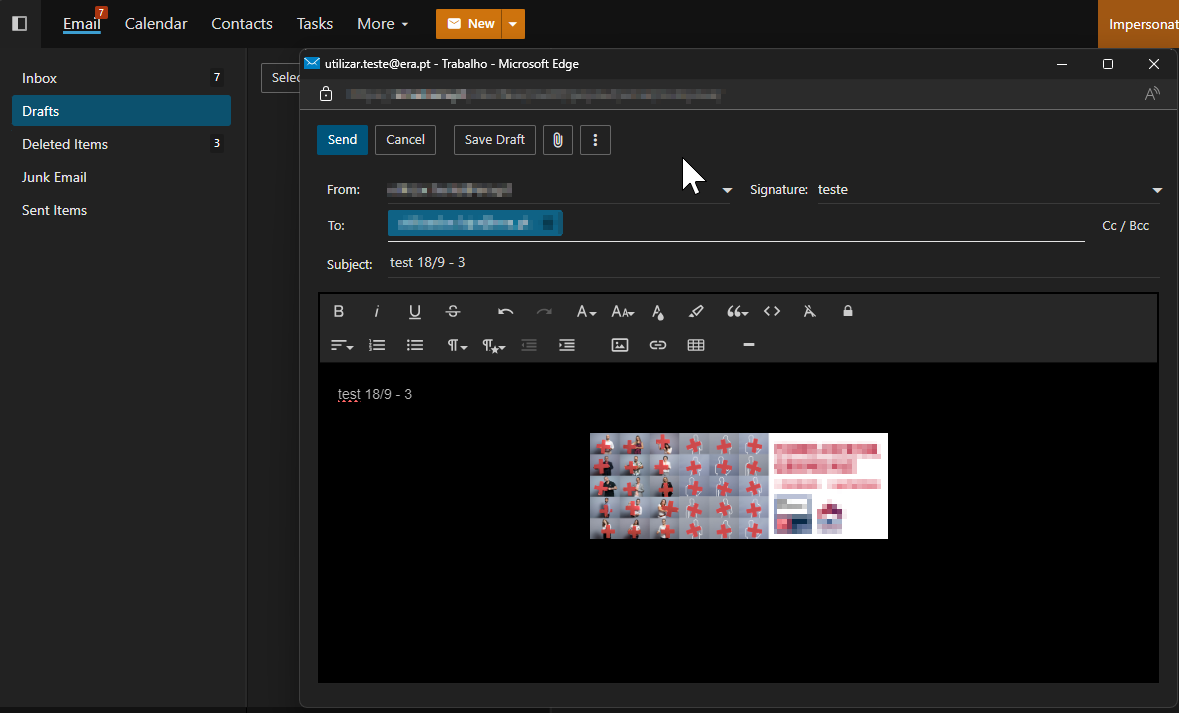Expand the Signature dropdown showing teste
This screenshot has width=1179, height=713.
pos(1157,190)
